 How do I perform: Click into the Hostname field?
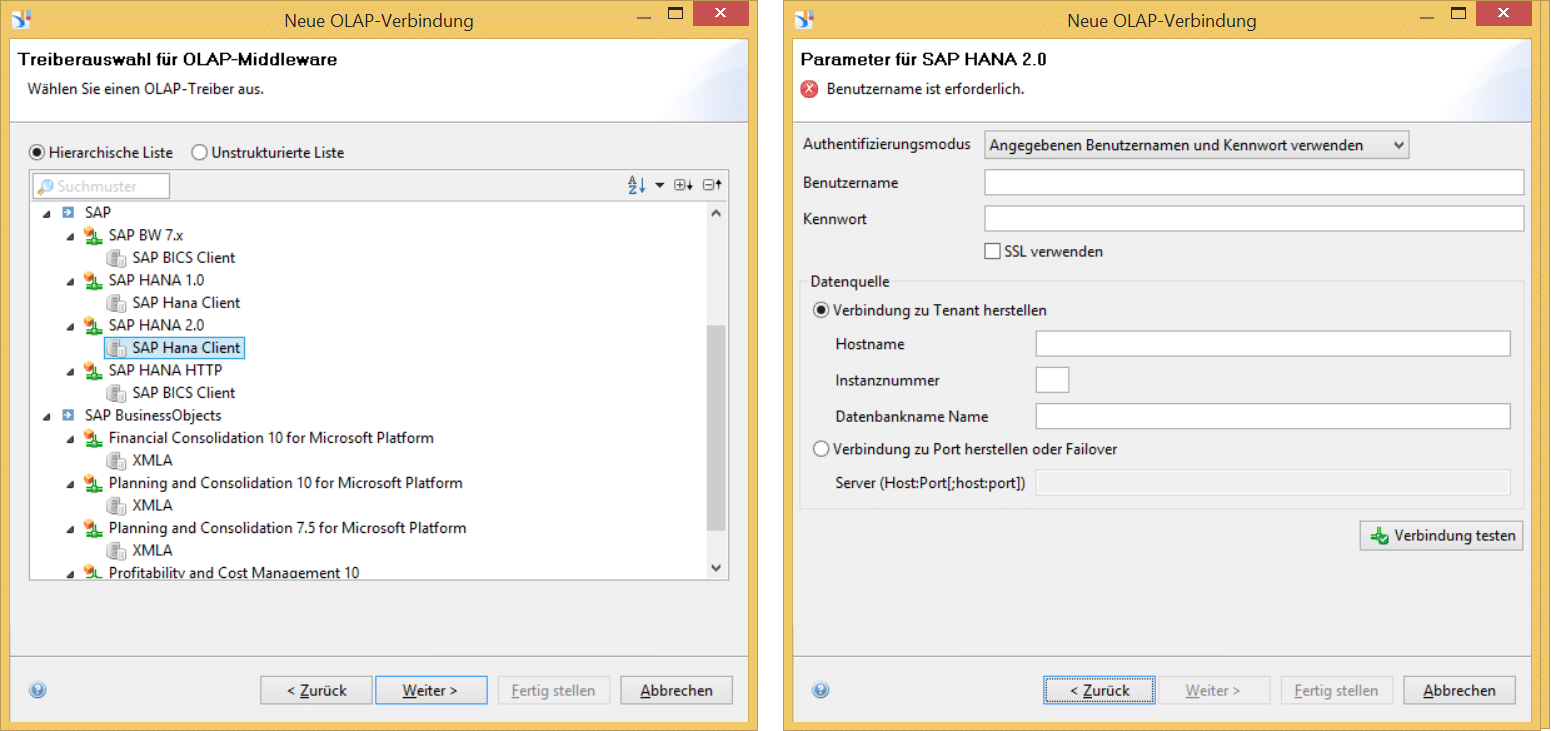[x=1273, y=344]
